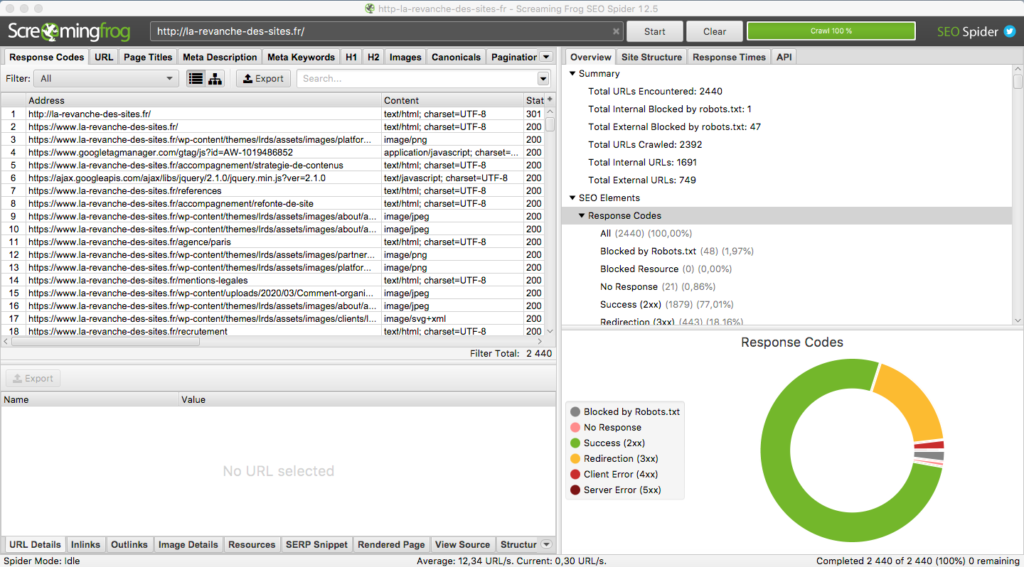This screenshot has height=567, width=1024.
Task: Click the Crawl 100% progress bar
Action: coord(831,31)
